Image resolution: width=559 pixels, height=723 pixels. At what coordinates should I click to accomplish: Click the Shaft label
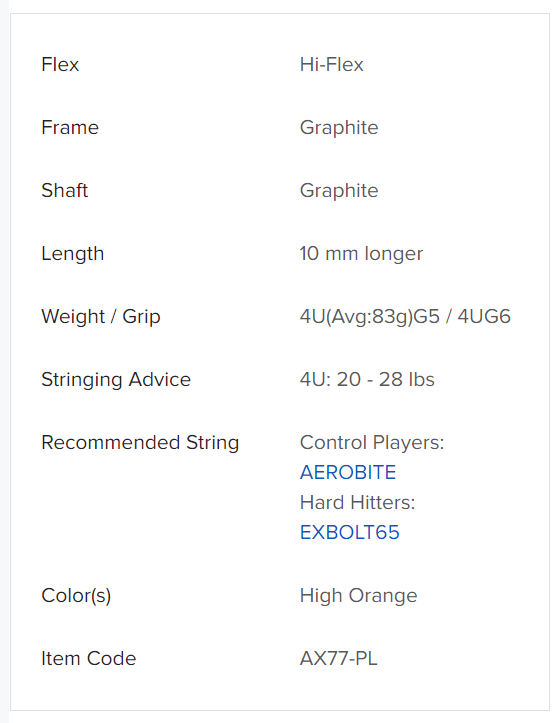(x=65, y=190)
